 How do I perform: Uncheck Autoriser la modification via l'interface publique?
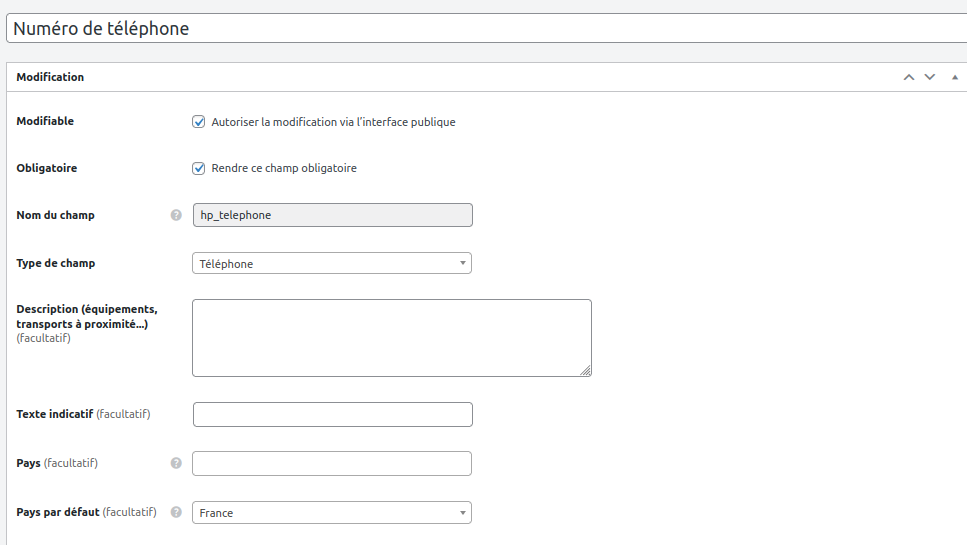tap(199, 121)
